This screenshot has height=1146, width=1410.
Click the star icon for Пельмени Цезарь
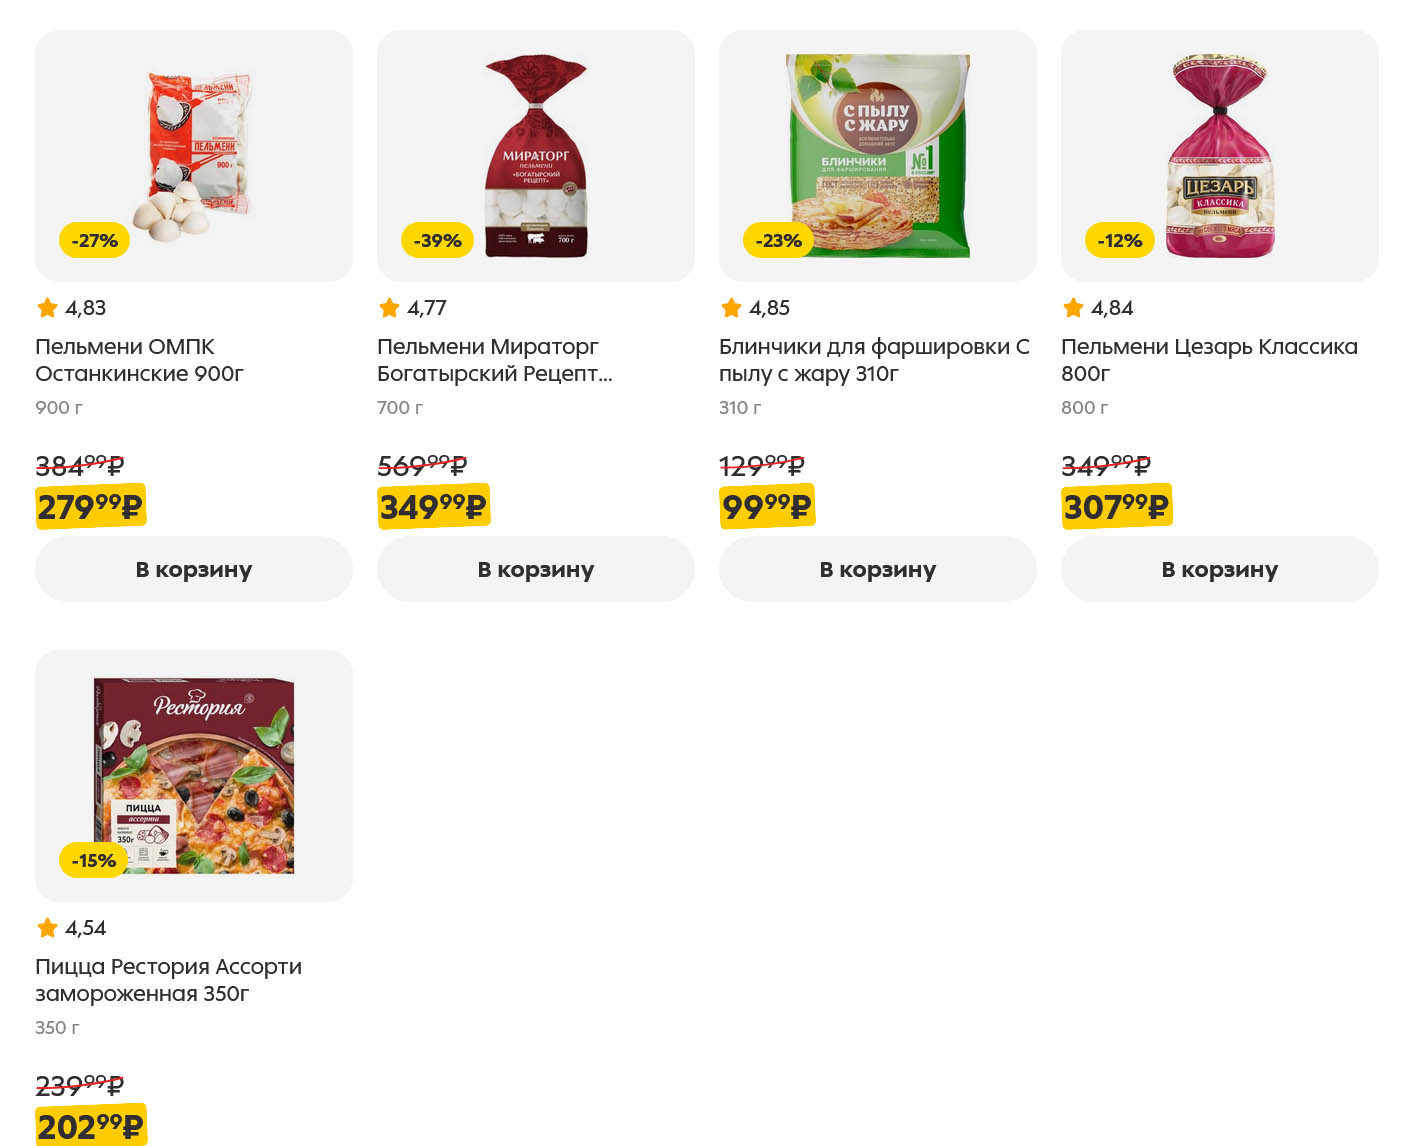pyautogui.click(x=1073, y=308)
